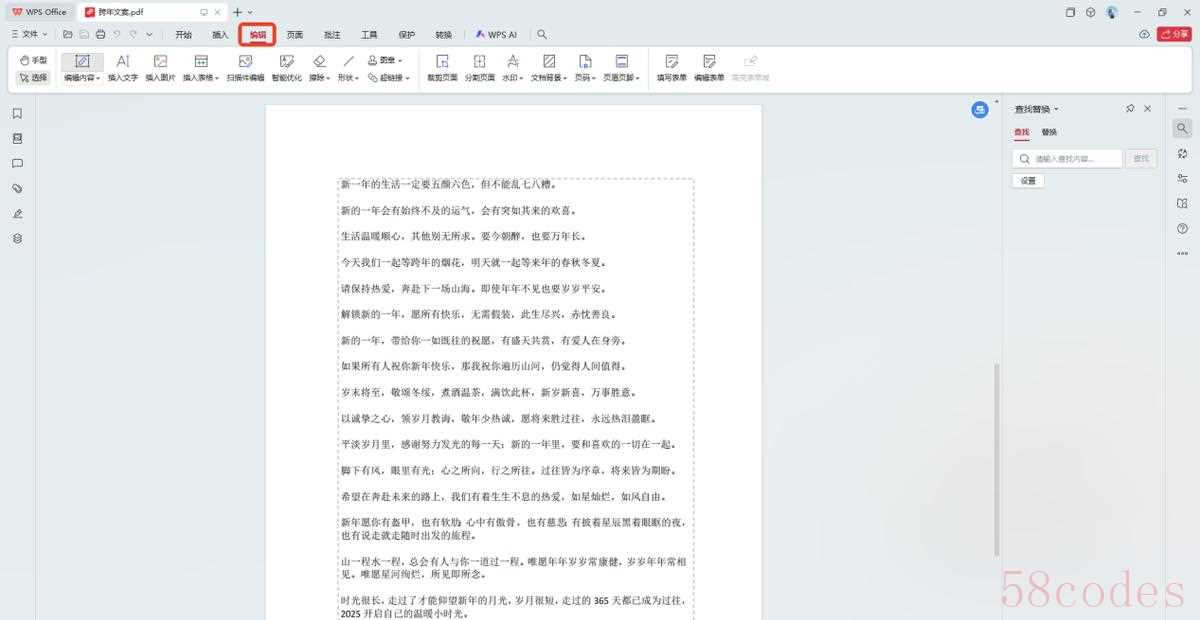Click the 插入图片 (Insert Image) icon
The height and width of the screenshot is (620, 1200).
point(160,67)
